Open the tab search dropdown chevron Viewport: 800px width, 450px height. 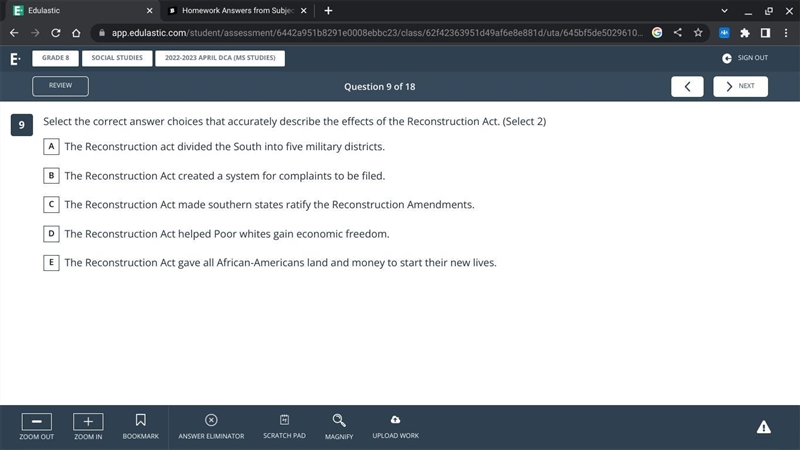[x=724, y=11]
